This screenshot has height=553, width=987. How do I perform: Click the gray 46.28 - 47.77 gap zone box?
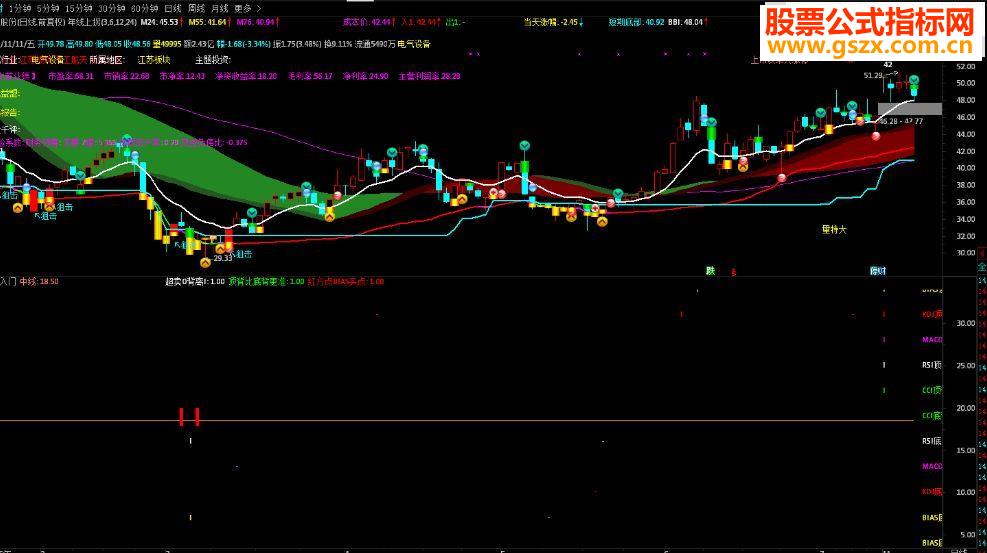910,109
